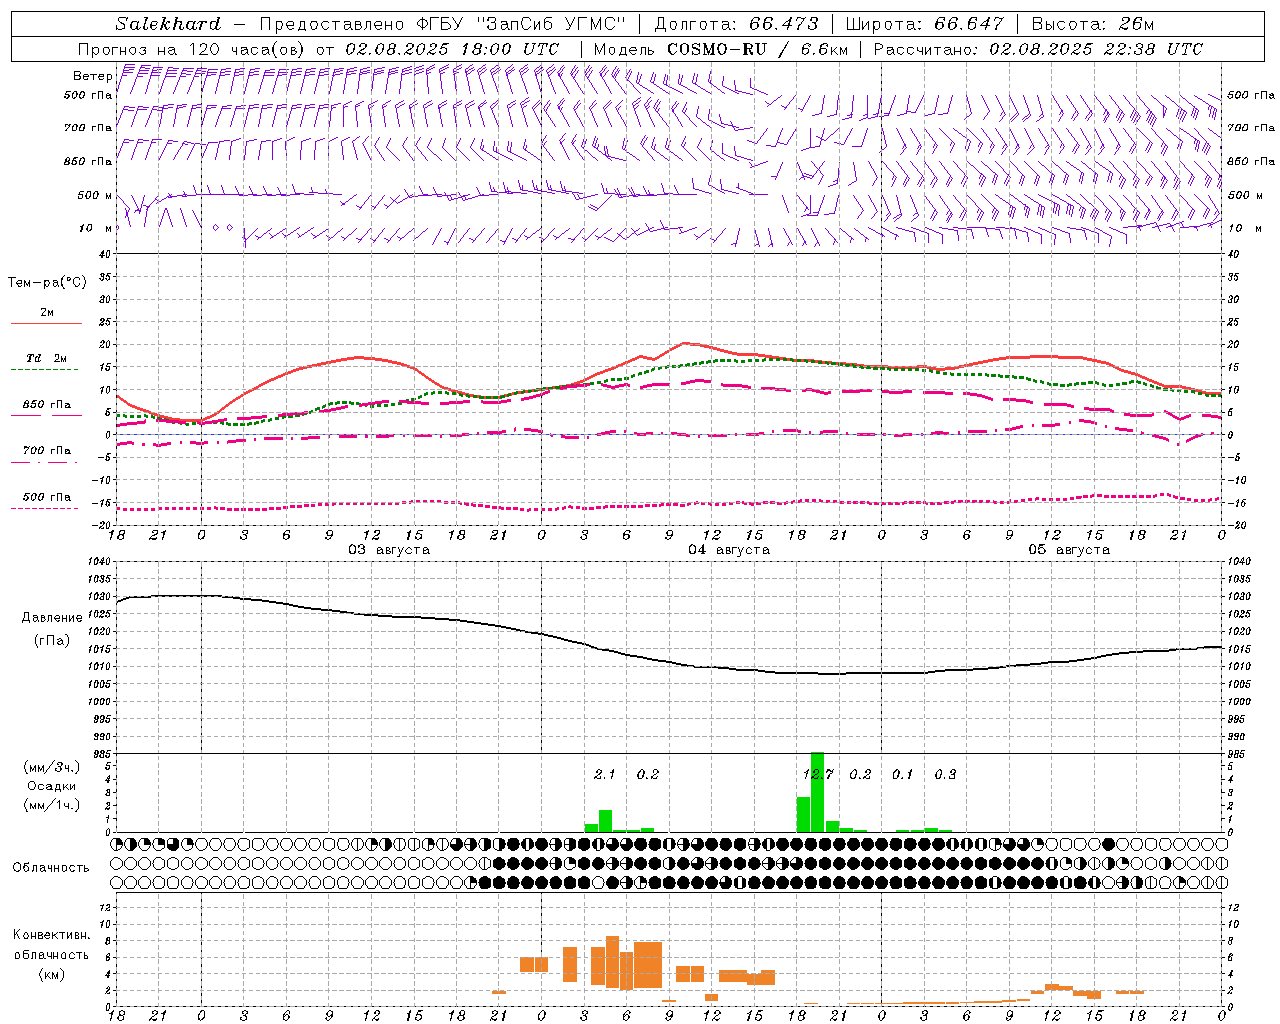Click the '12.7' precipitation total value
Screen dimensions: 1280x1024
[818, 775]
